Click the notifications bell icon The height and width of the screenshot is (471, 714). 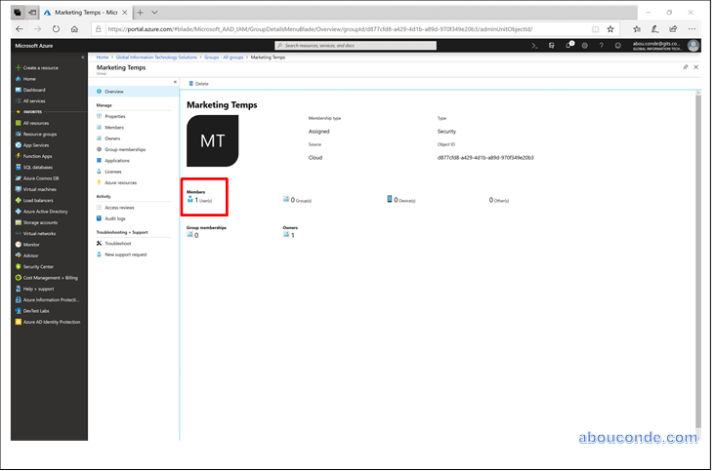(569, 45)
